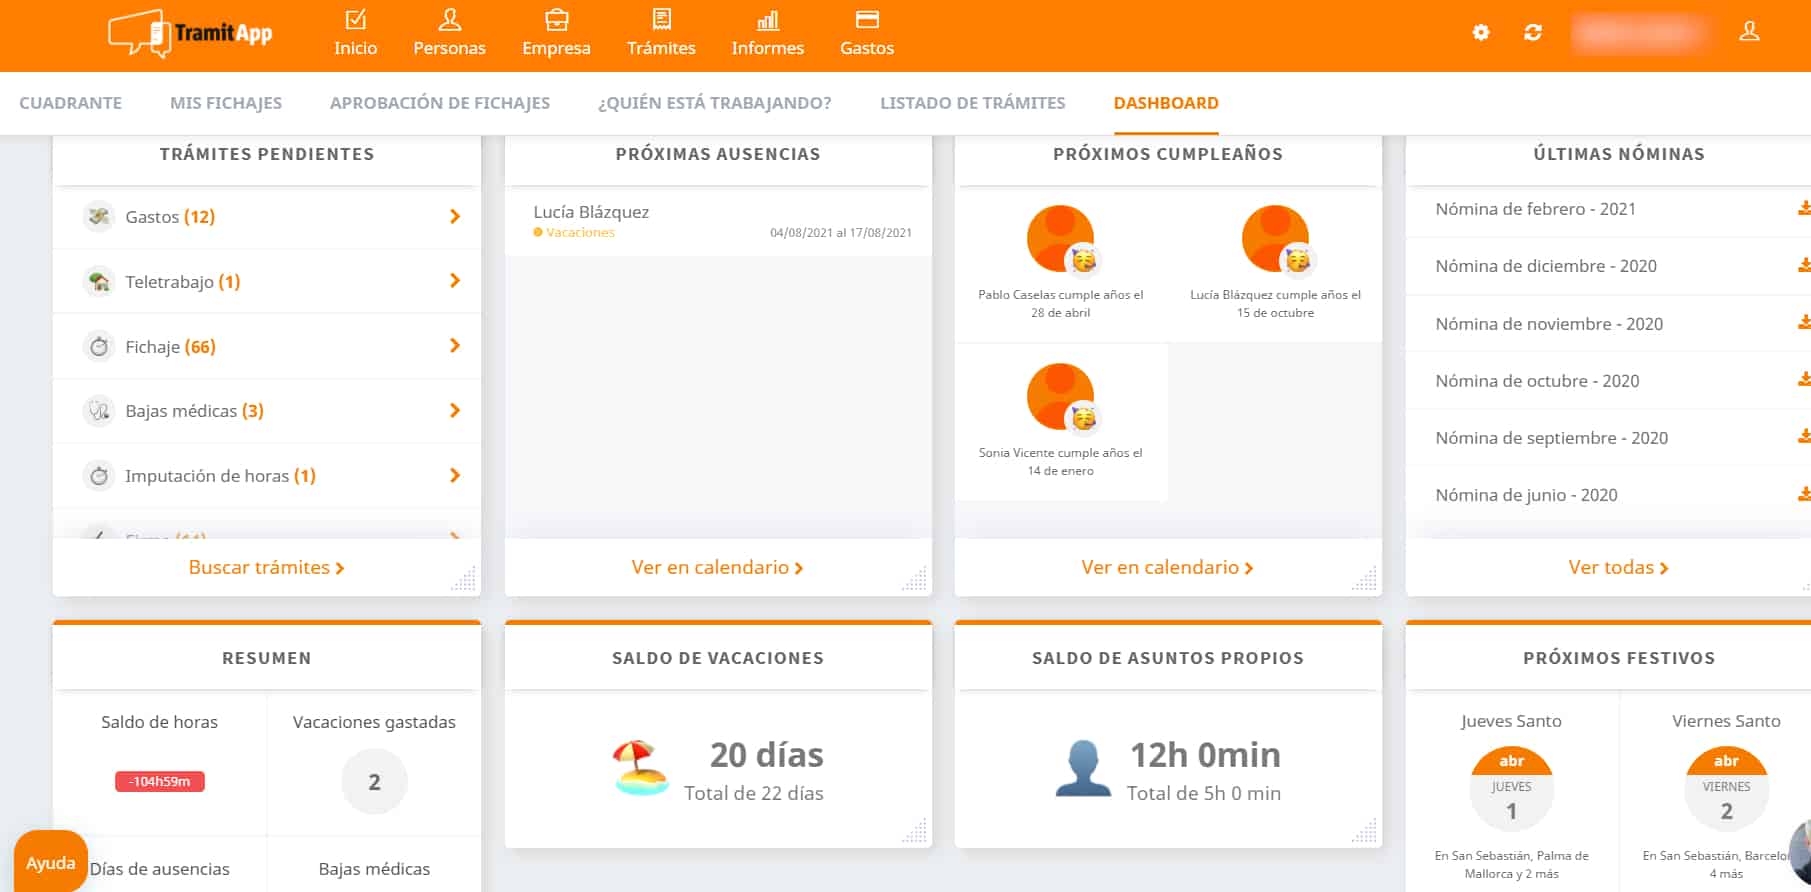The height and width of the screenshot is (892, 1811).
Task: Open Listado de Trámites tab
Action: tap(973, 103)
